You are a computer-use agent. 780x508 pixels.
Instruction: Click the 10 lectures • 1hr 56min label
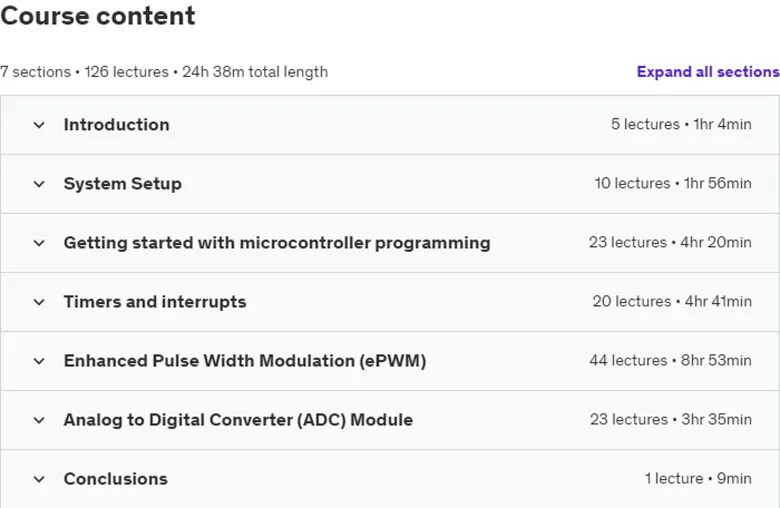(673, 183)
